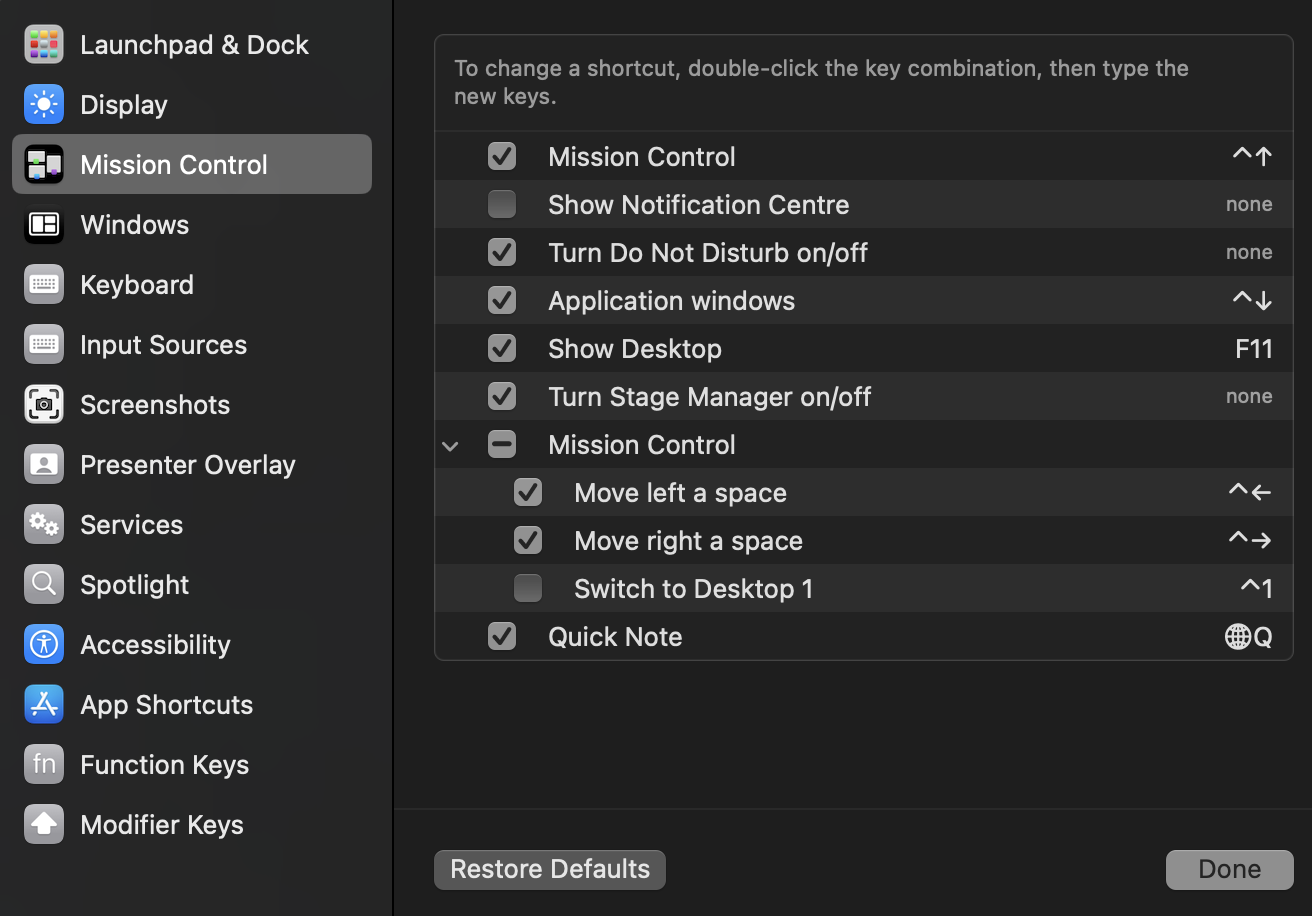
Task: Select Modifier Keys in sidebar
Action: [x=162, y=825]
